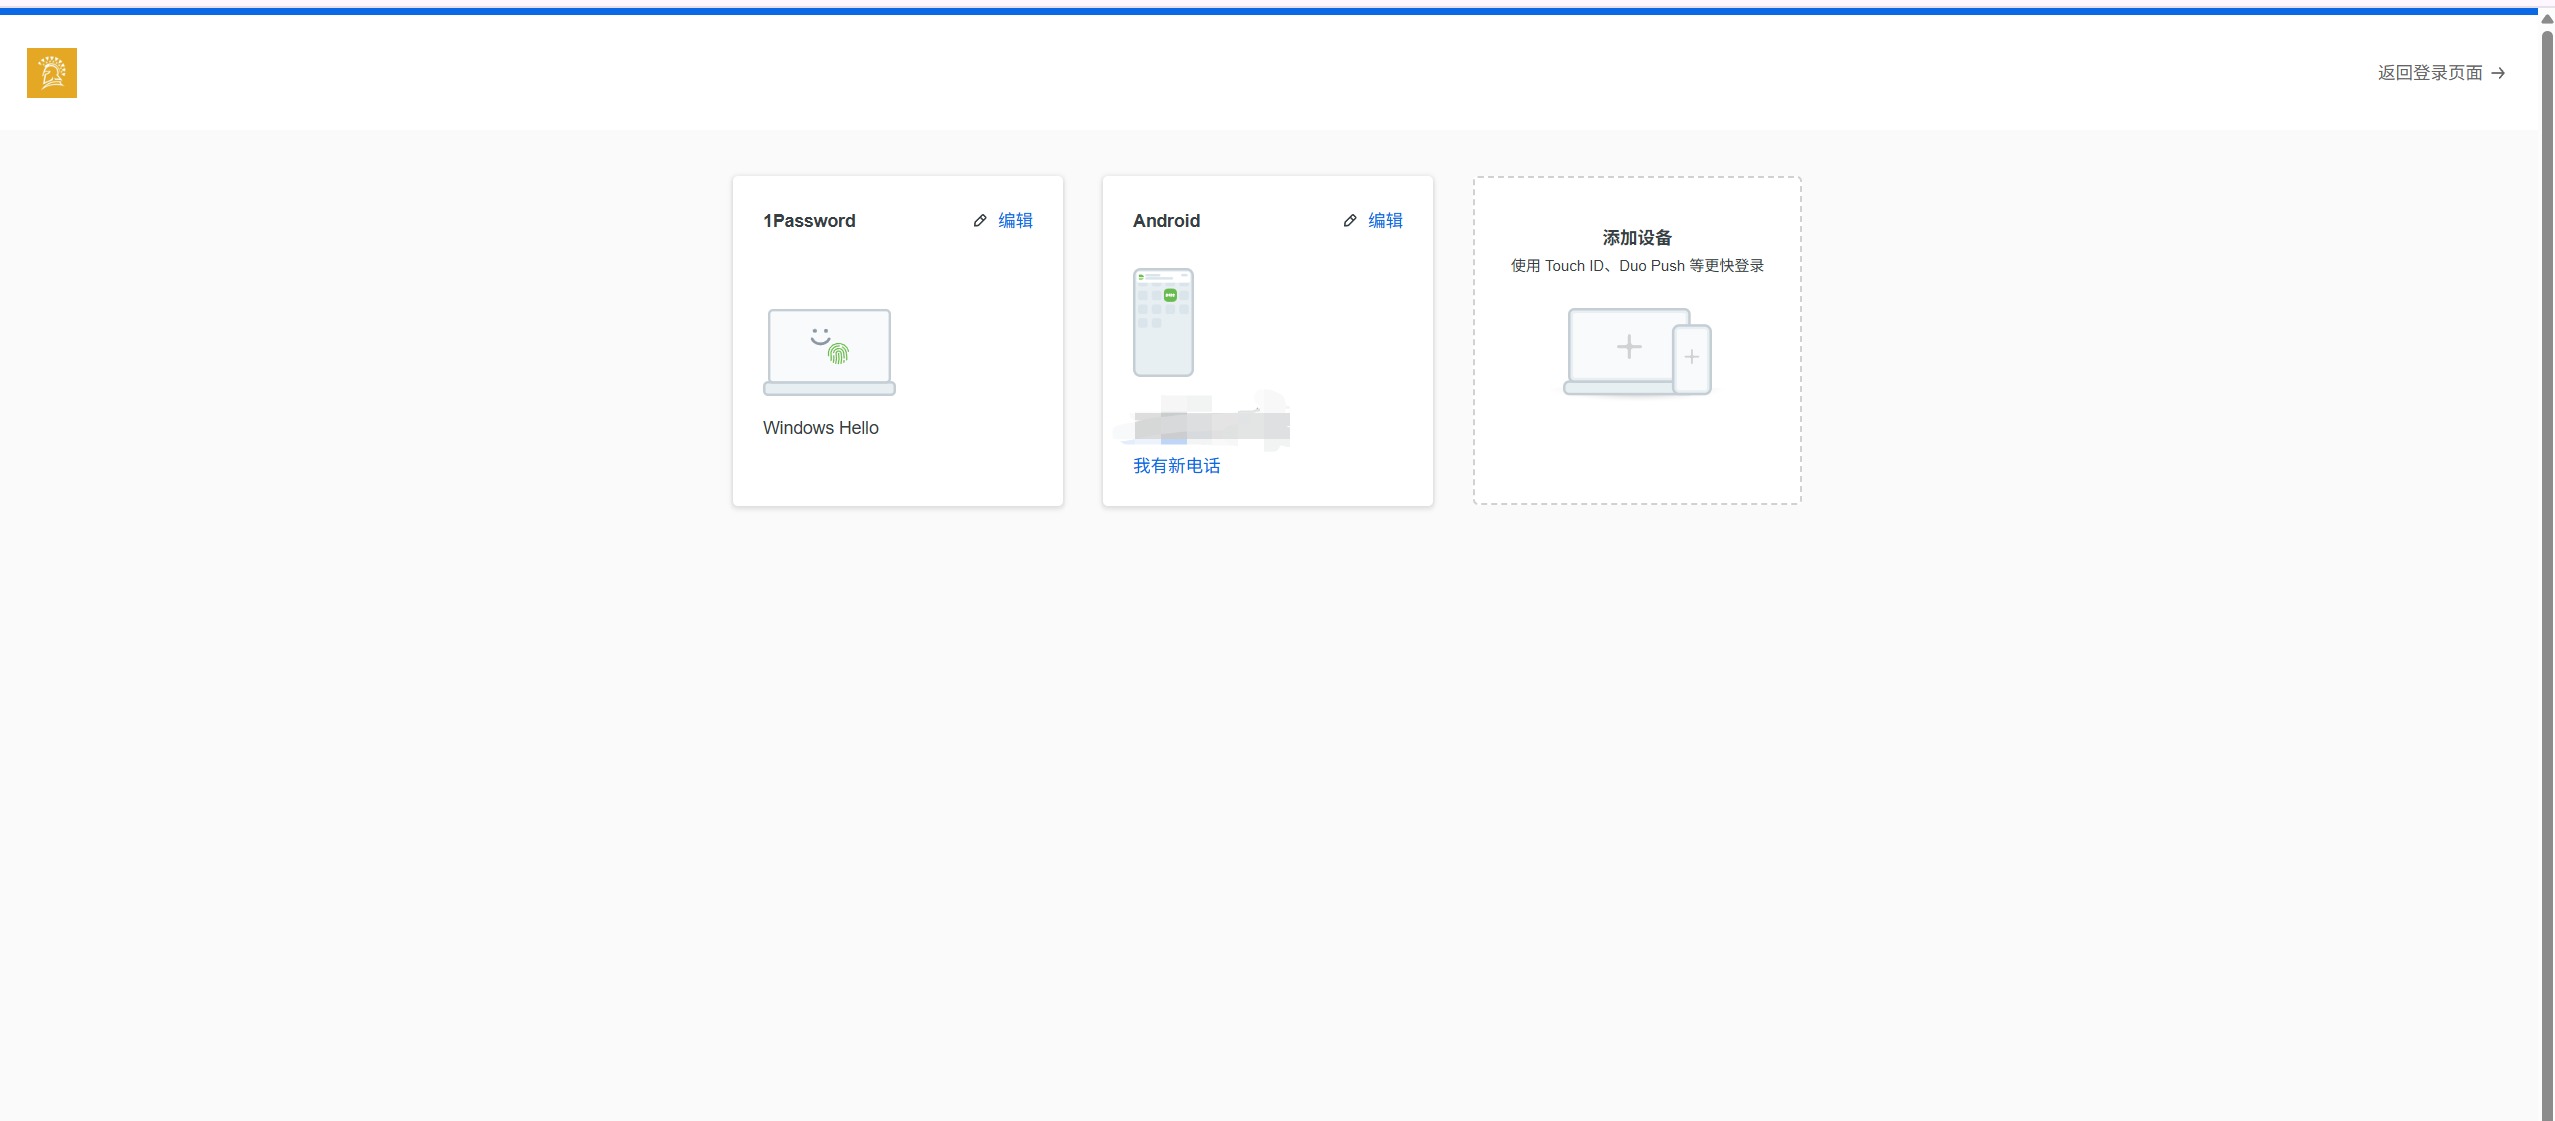Click 返回登录页面 link
This screenshot has width=2555, height=1121.
tap(2429, 73)
